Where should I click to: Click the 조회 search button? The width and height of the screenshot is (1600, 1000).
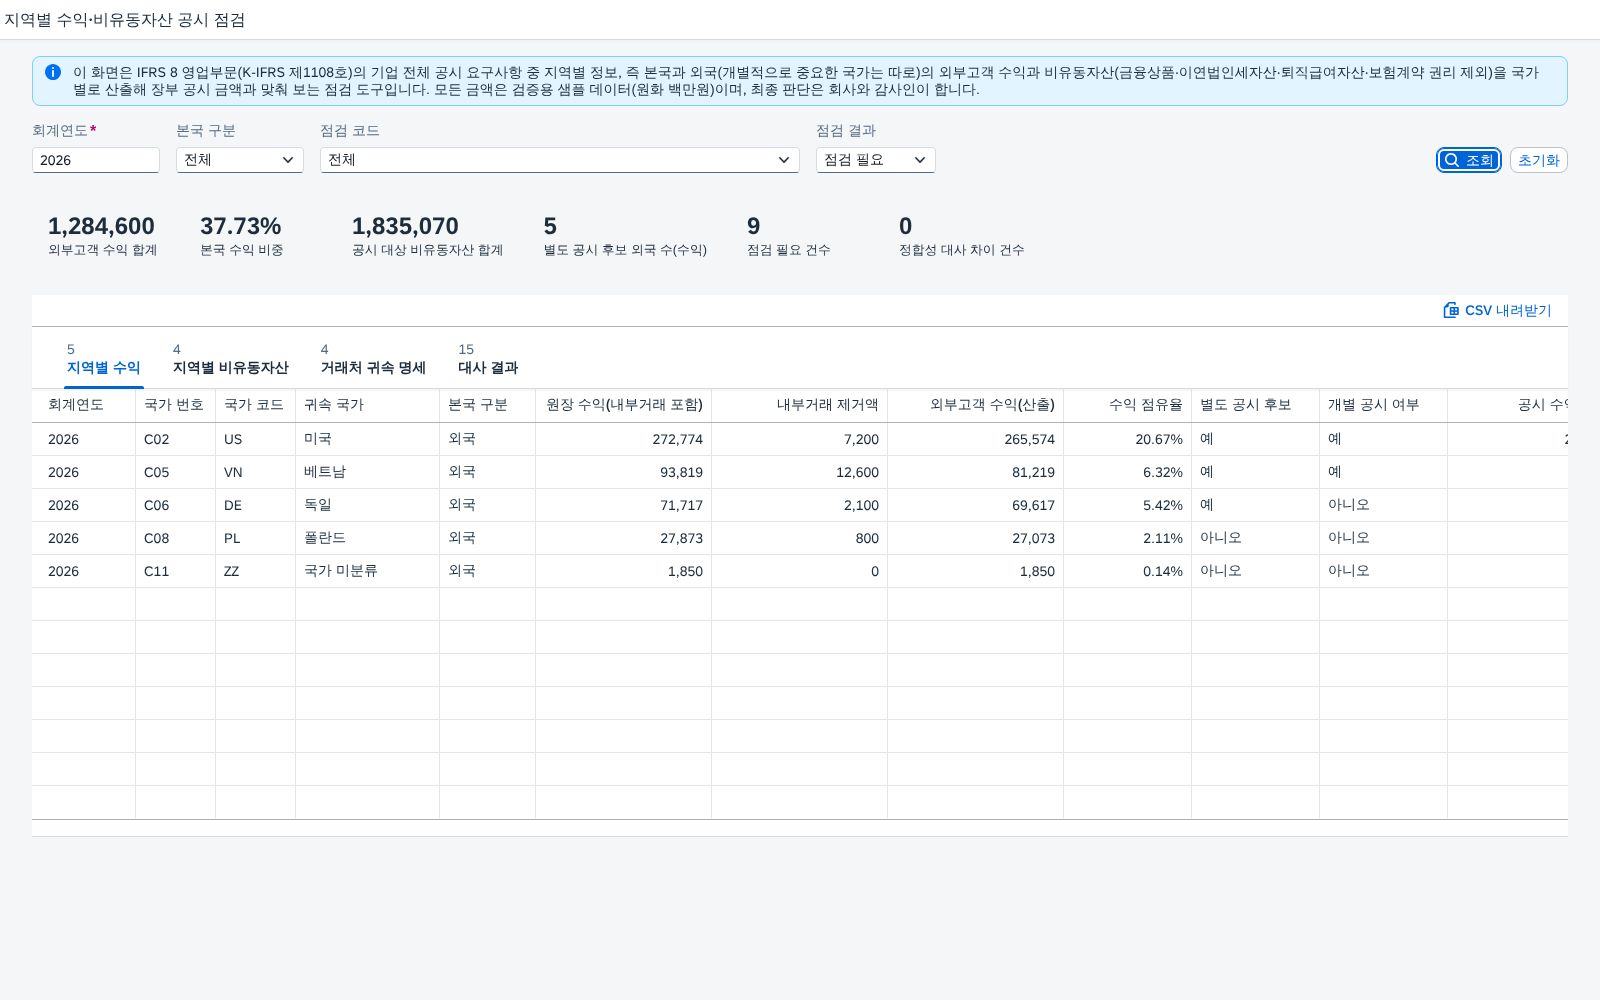[x=1469, y=160]
